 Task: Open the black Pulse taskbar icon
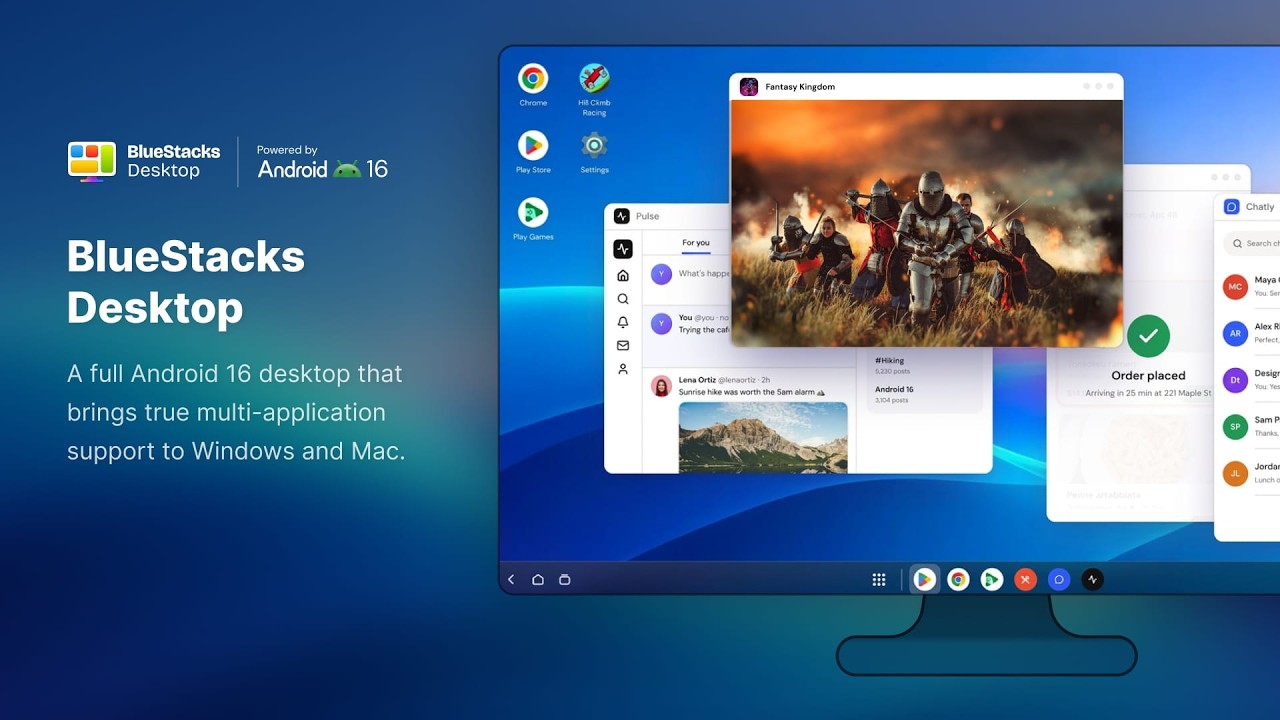[1092, 579]
